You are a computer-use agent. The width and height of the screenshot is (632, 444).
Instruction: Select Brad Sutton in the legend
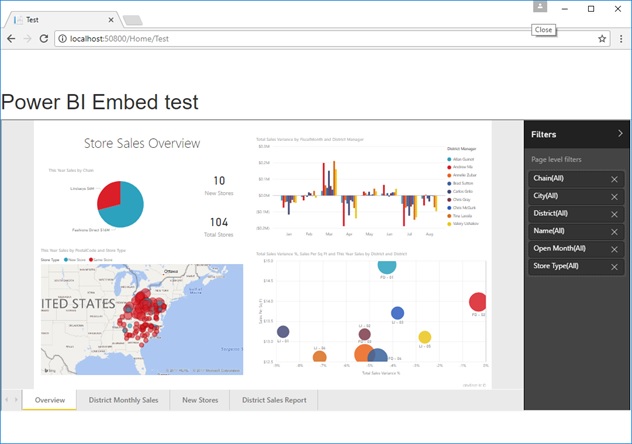click(x=460, y=183)
